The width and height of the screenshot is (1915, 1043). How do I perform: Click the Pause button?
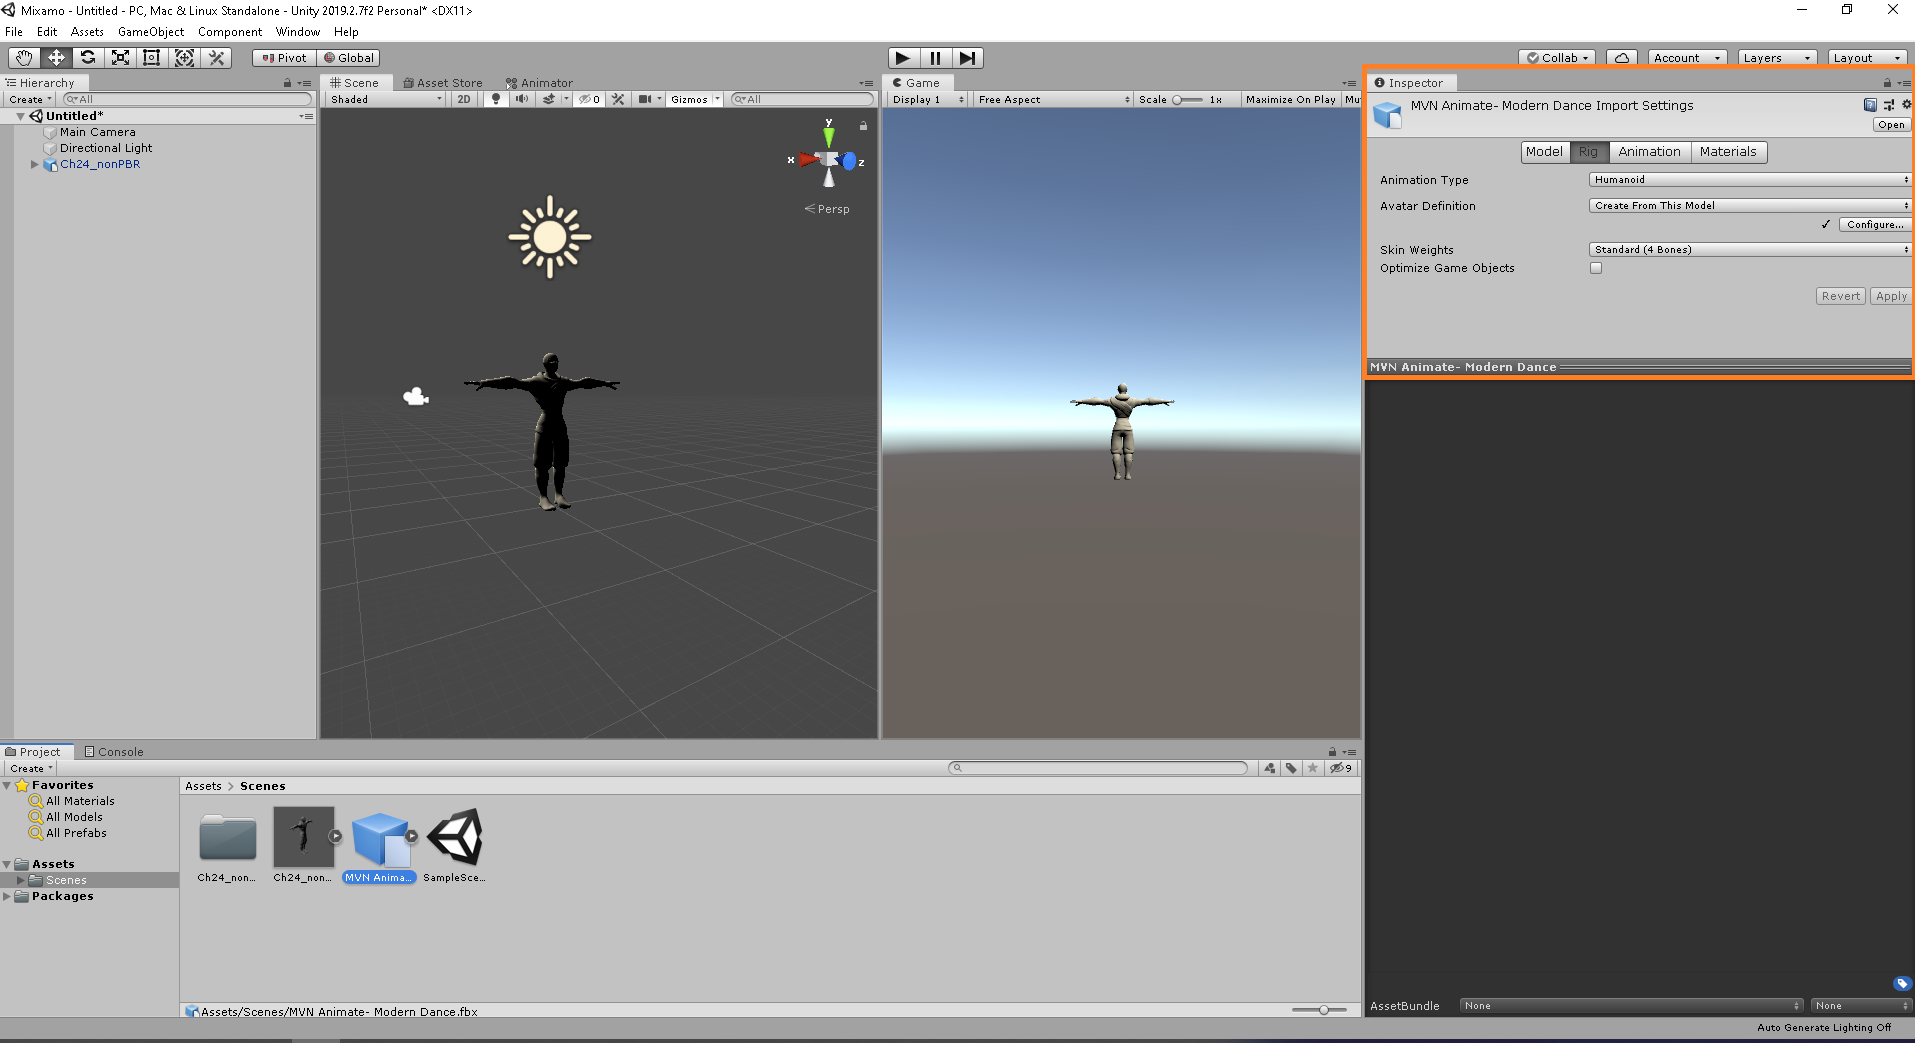coord(935,58)
